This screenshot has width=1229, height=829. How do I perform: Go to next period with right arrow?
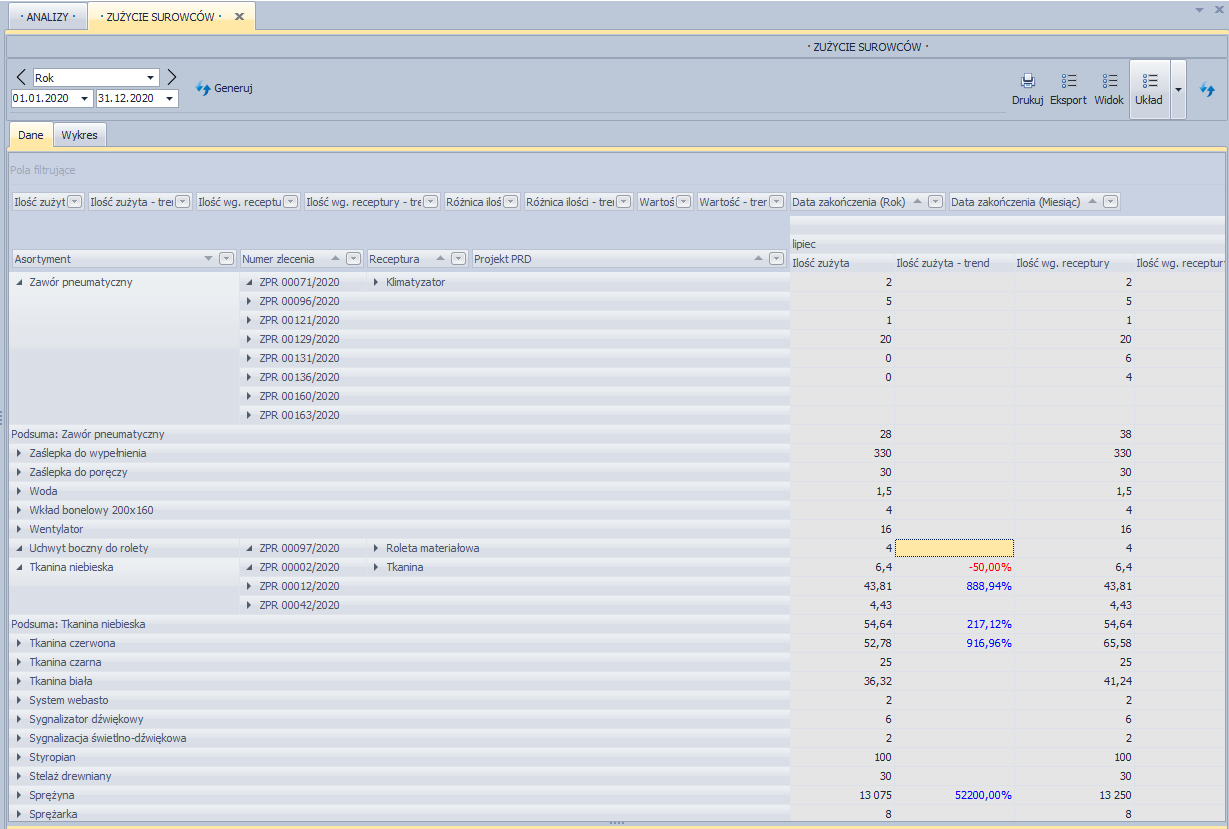click(171, 77)
